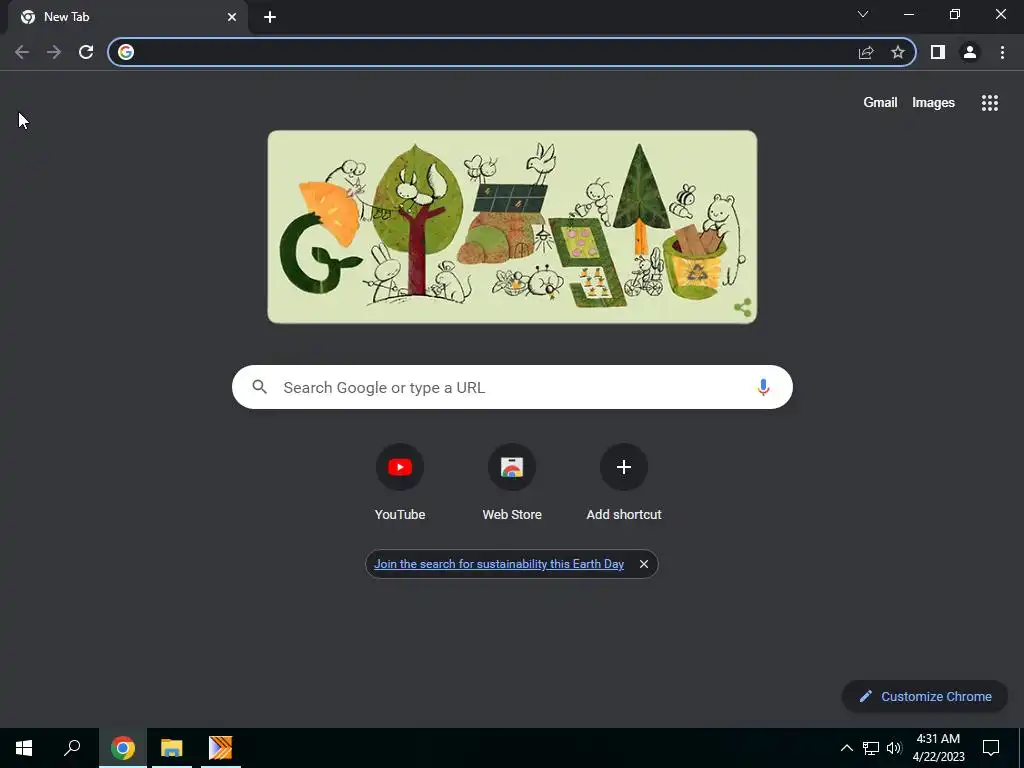Viewport: 1024px width, 768px height.
Task: Click the Earth Day Google Doodle
Action: click(x=512, y=227)
